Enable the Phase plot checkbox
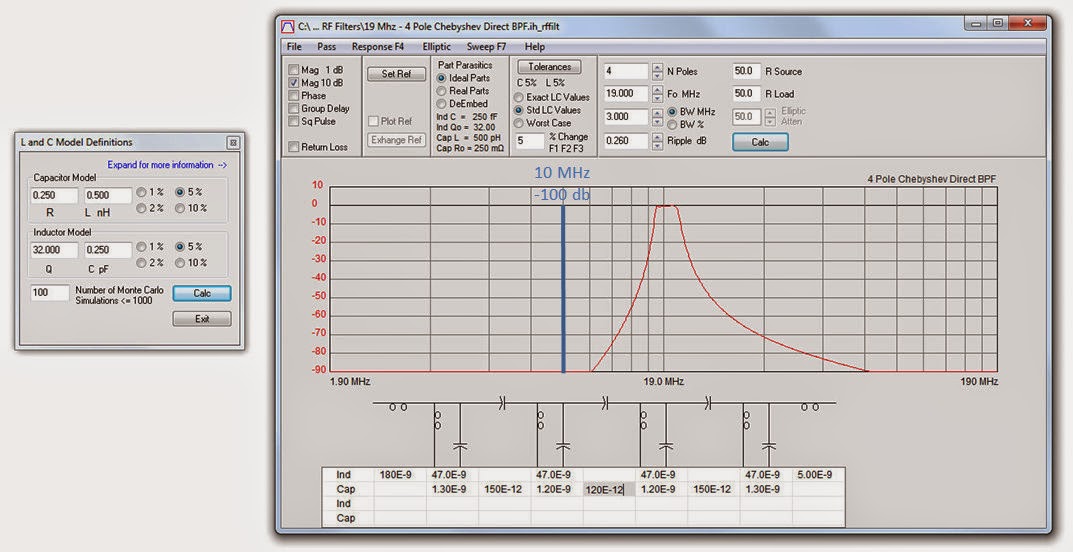Viewport: 1073px width, 552px height. (x=294, y=96)
